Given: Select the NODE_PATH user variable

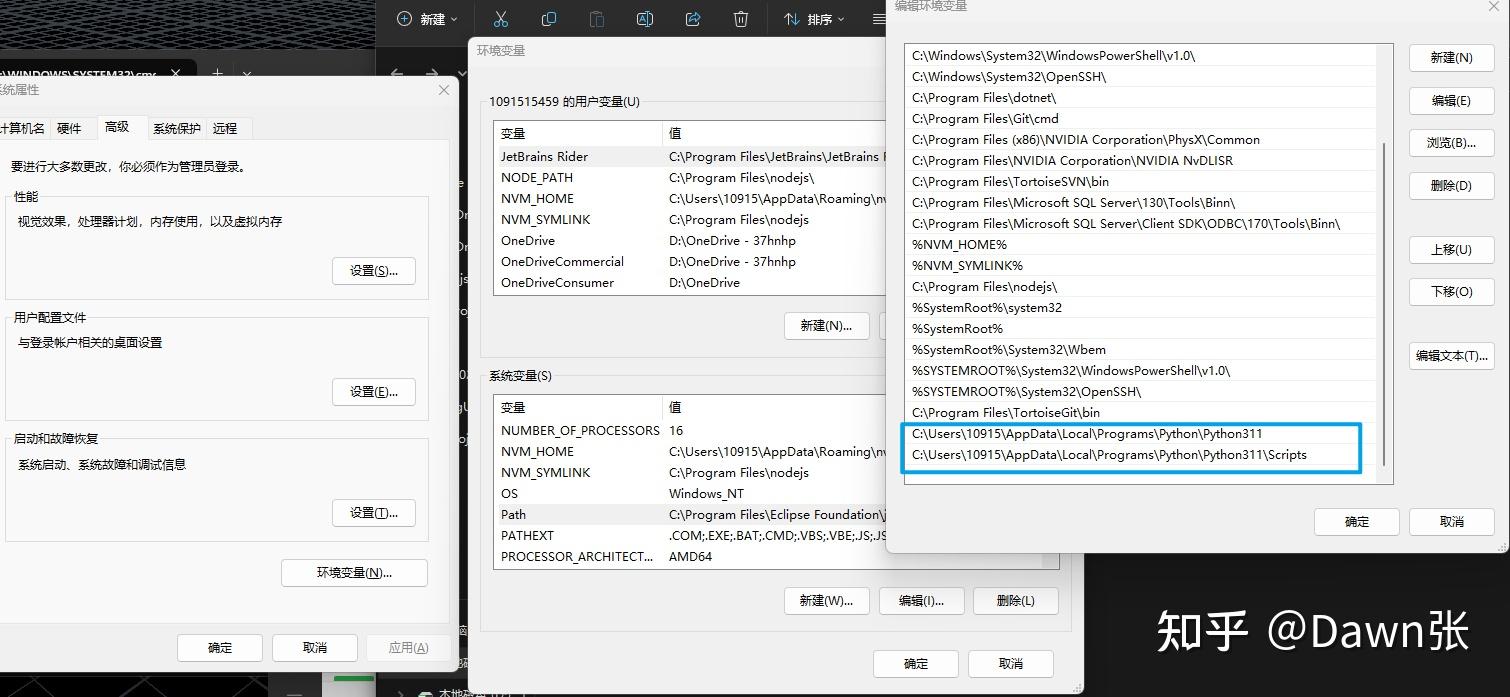Looking at the screenshot, I should (x=690, y=177).
